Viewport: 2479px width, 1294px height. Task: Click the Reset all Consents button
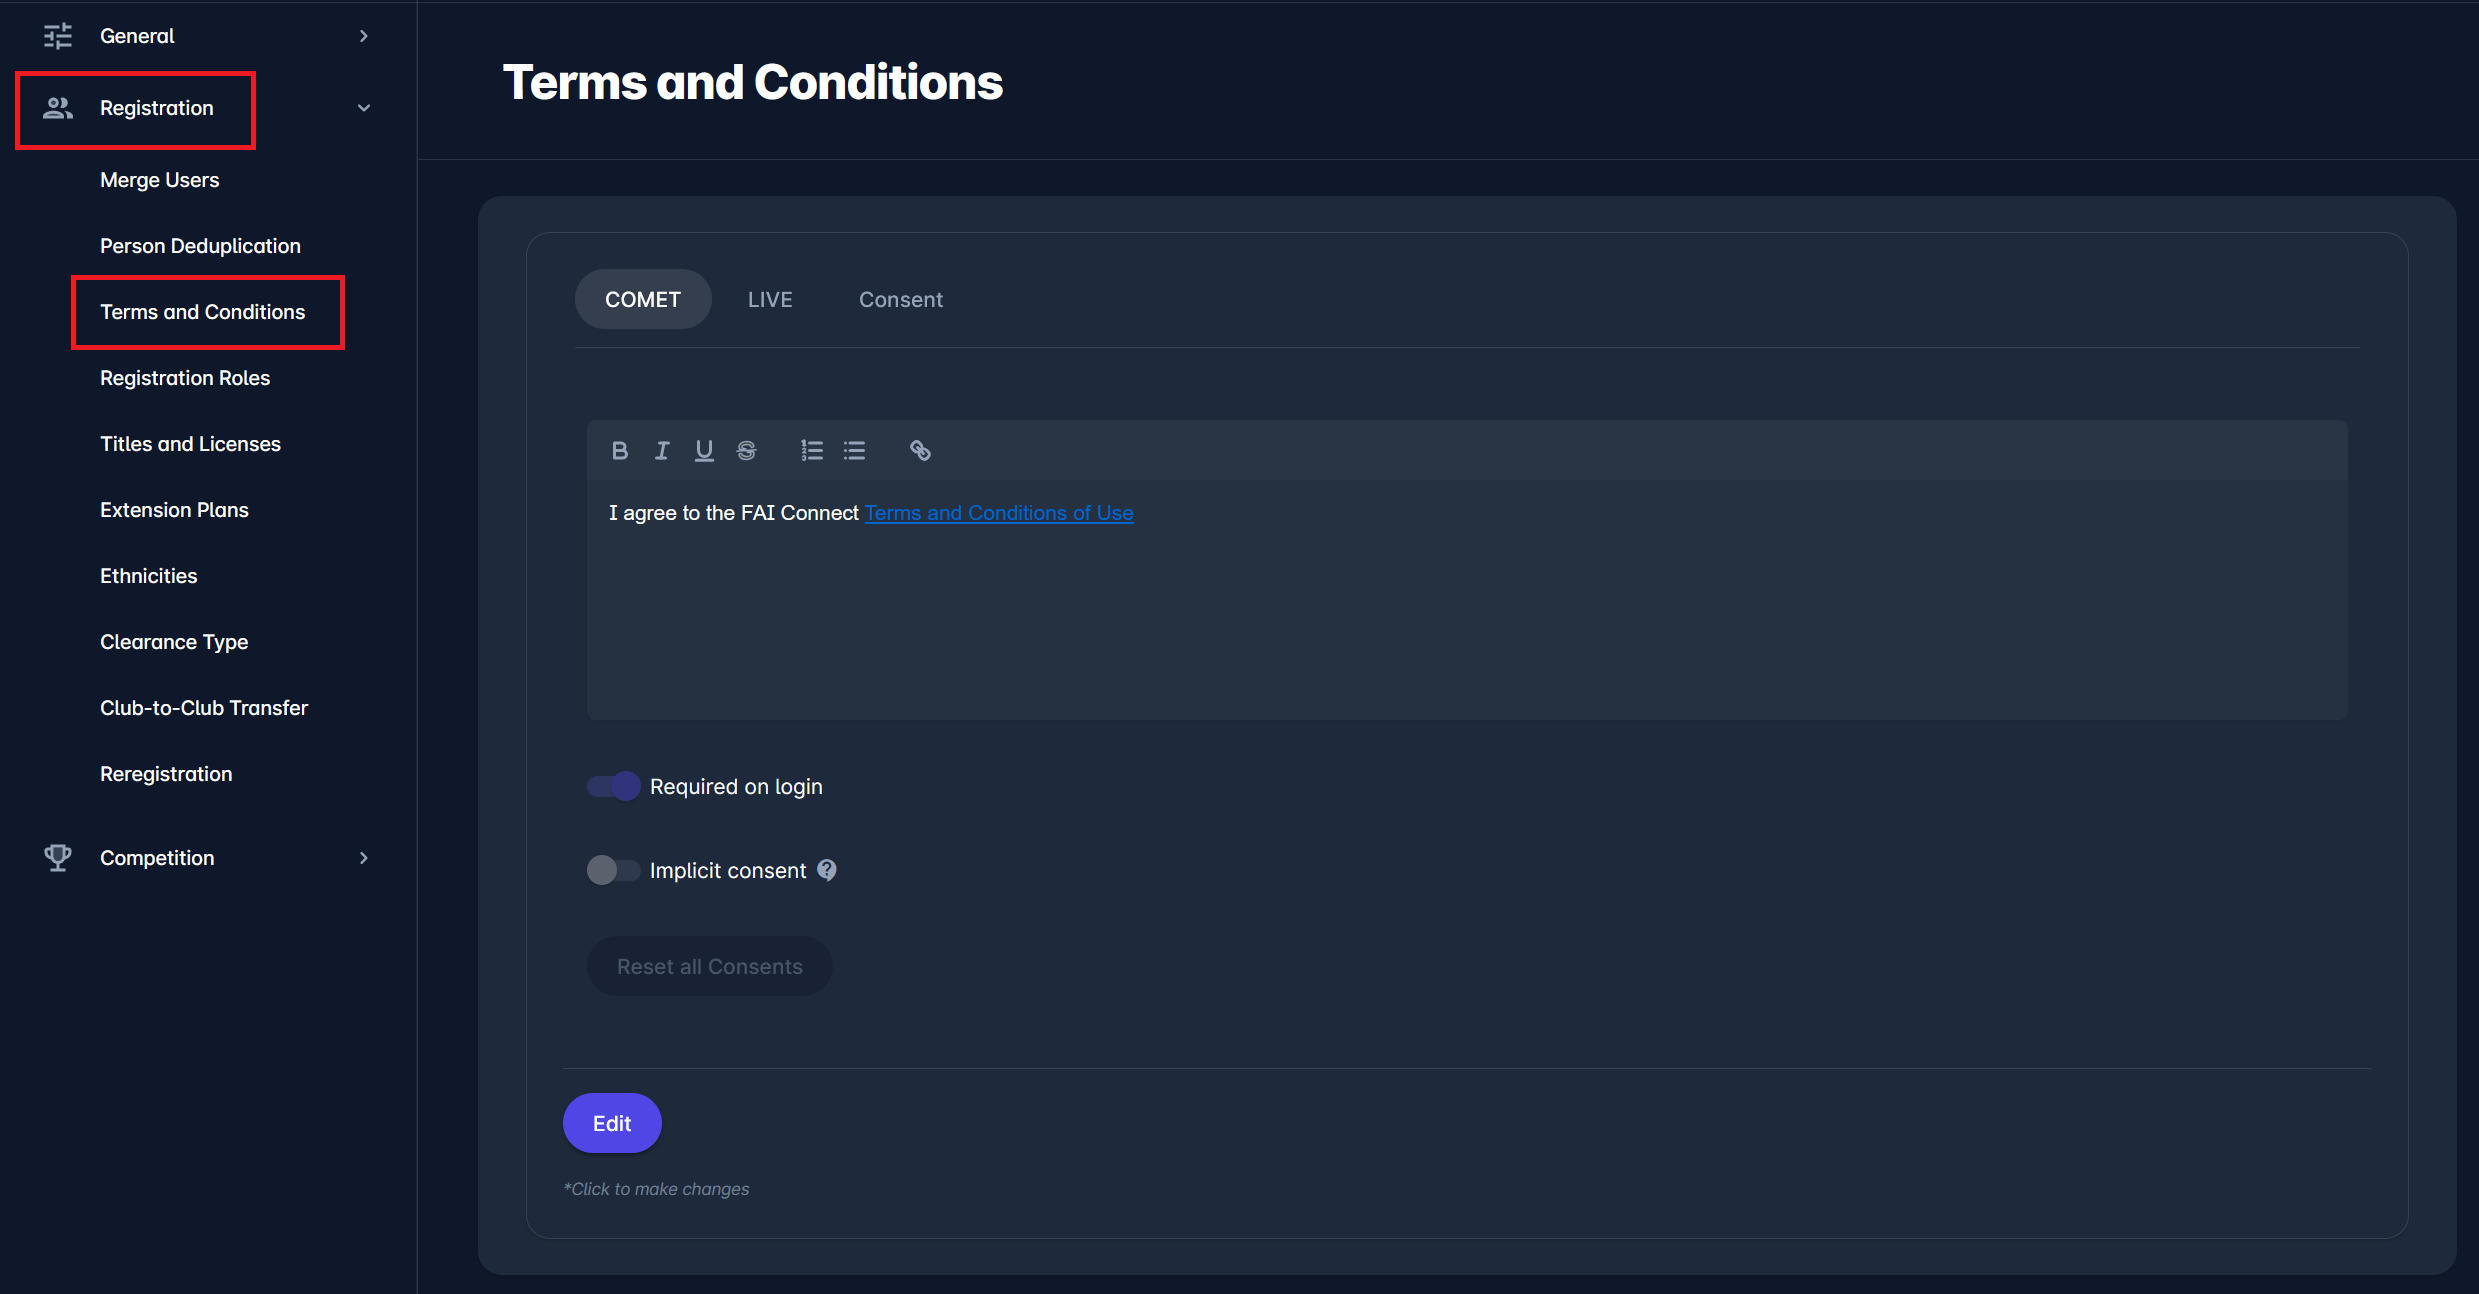click(709, 966)
